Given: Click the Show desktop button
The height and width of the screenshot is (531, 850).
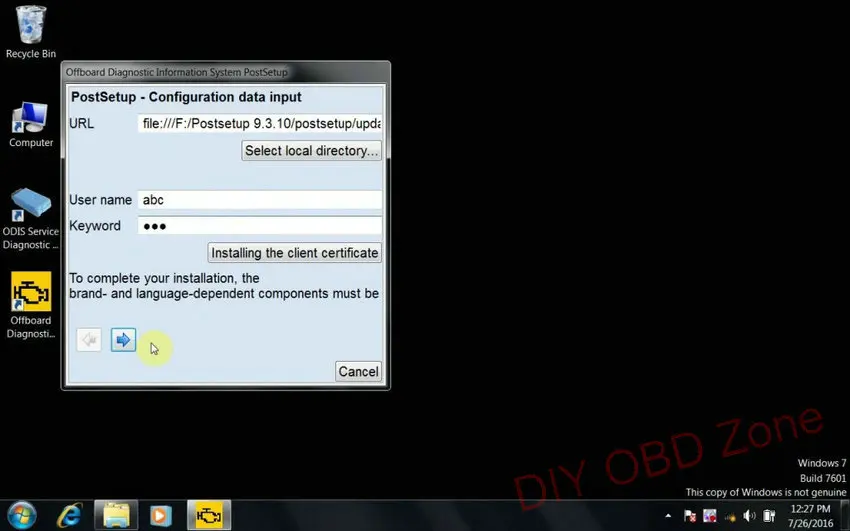Looking at the screenshot, I should (x=846, y=515).
